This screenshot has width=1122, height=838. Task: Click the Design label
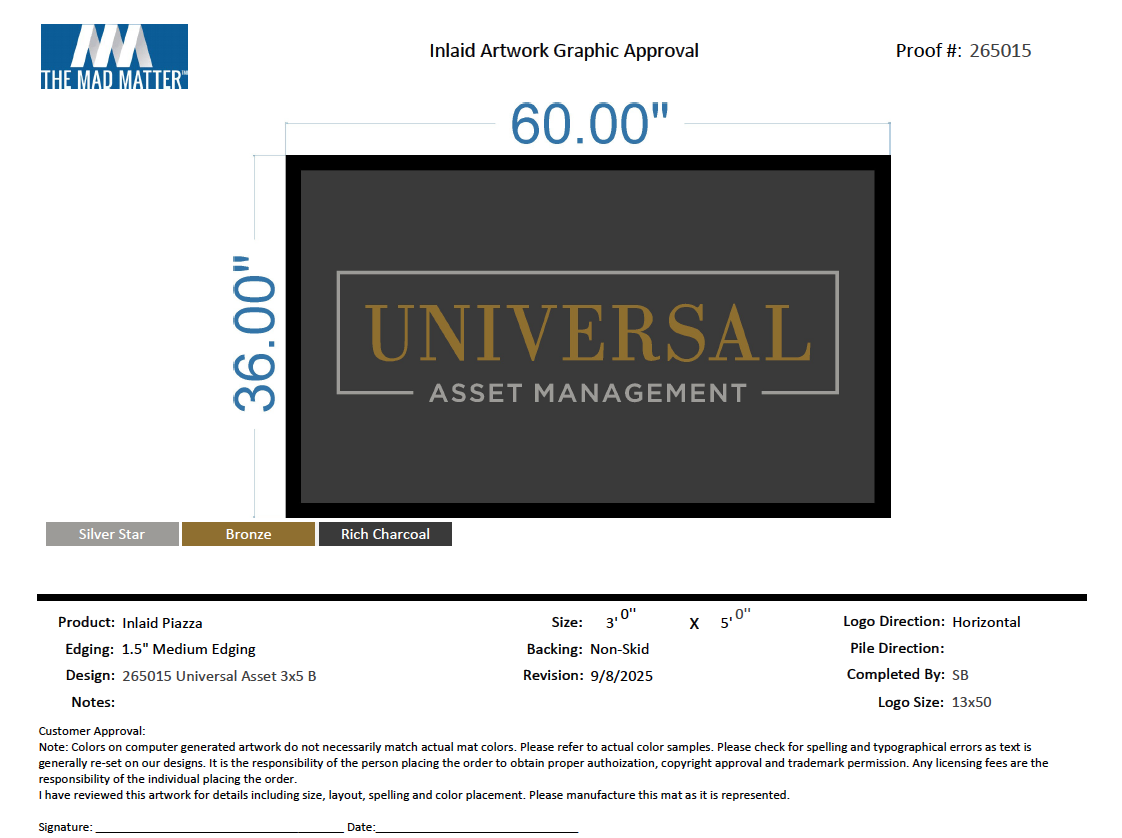(90, 676)
